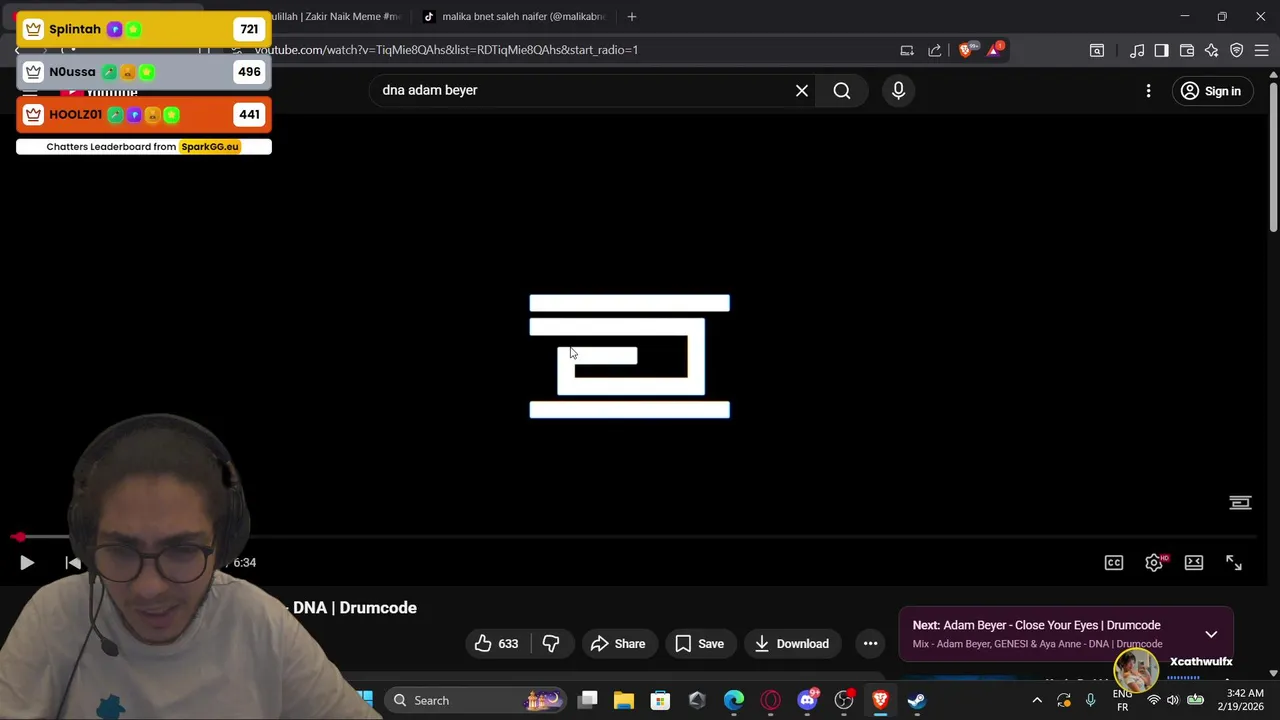Open Leo AI sparkle icon
The width and height of the screenshot is (1280, 720).
point(1212,50)
